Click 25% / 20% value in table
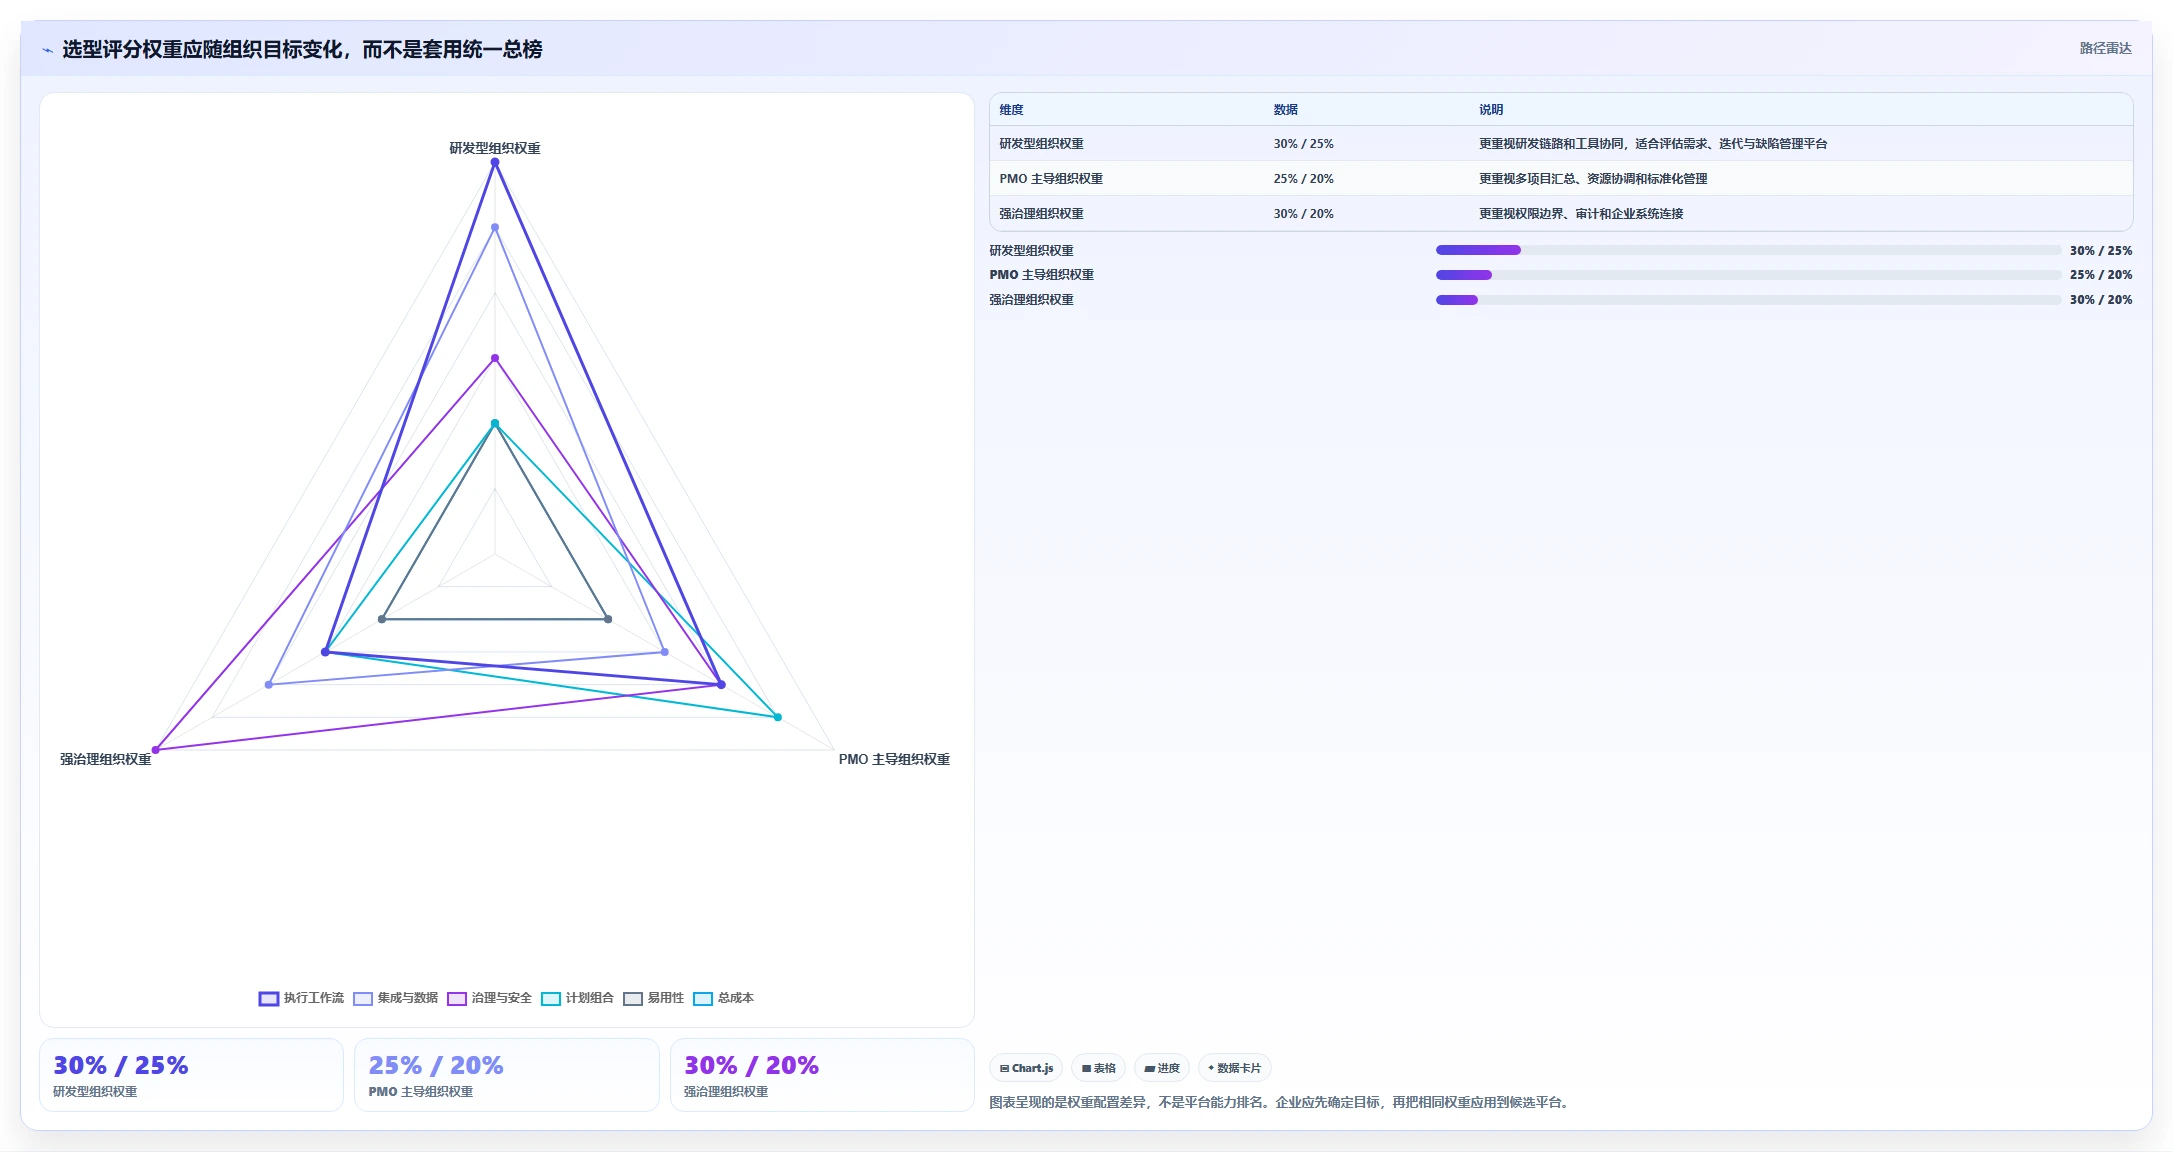 pyautogui.click(x=1303, y=179)
